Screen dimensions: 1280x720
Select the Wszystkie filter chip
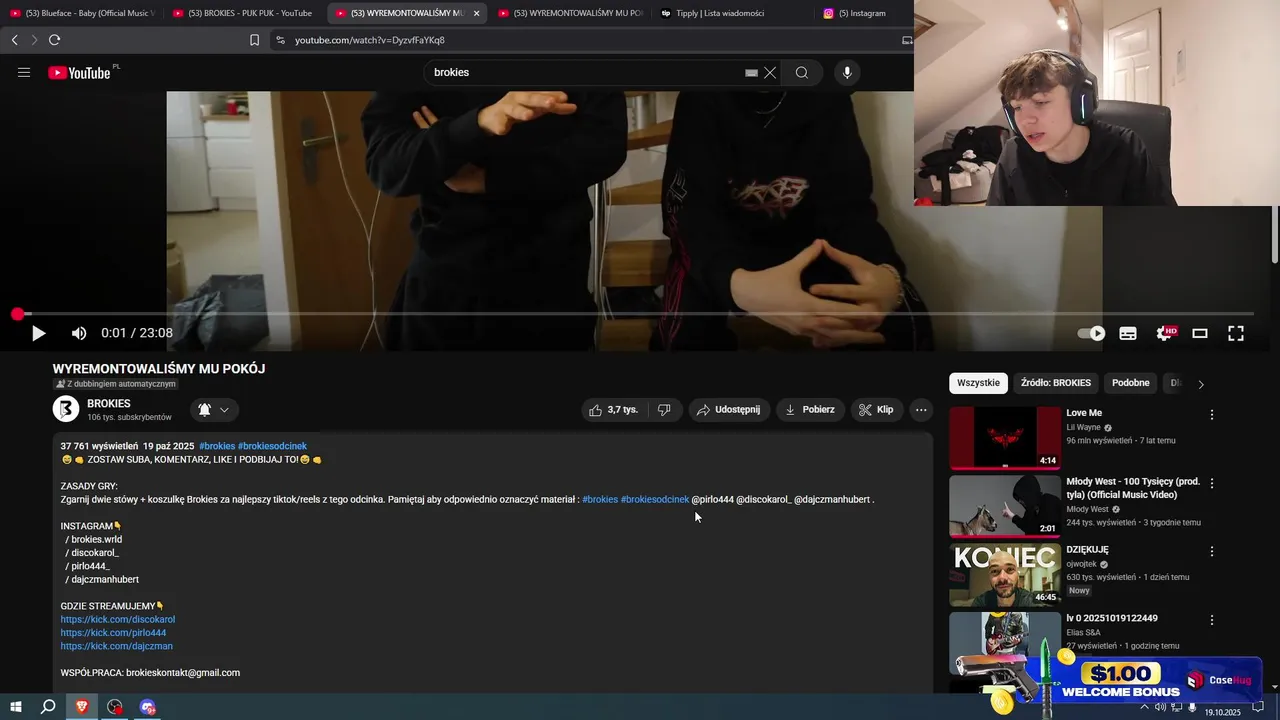978,383
